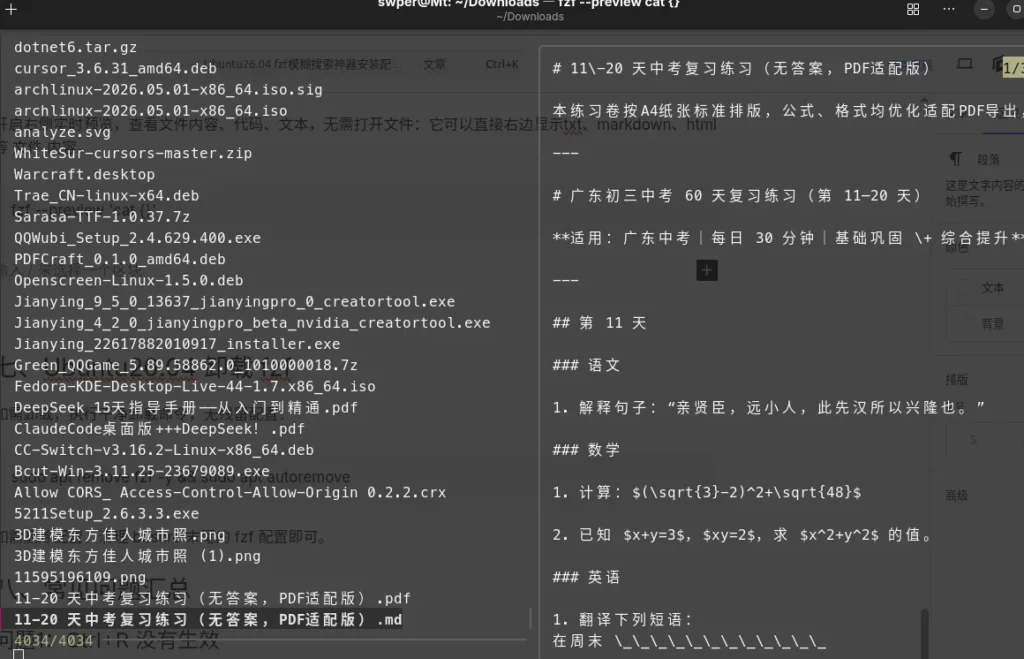The image size is (1024, 659).
Task: Select 3D建模东方佳人城市照 (1).png file
Action: tap(137, 556)
